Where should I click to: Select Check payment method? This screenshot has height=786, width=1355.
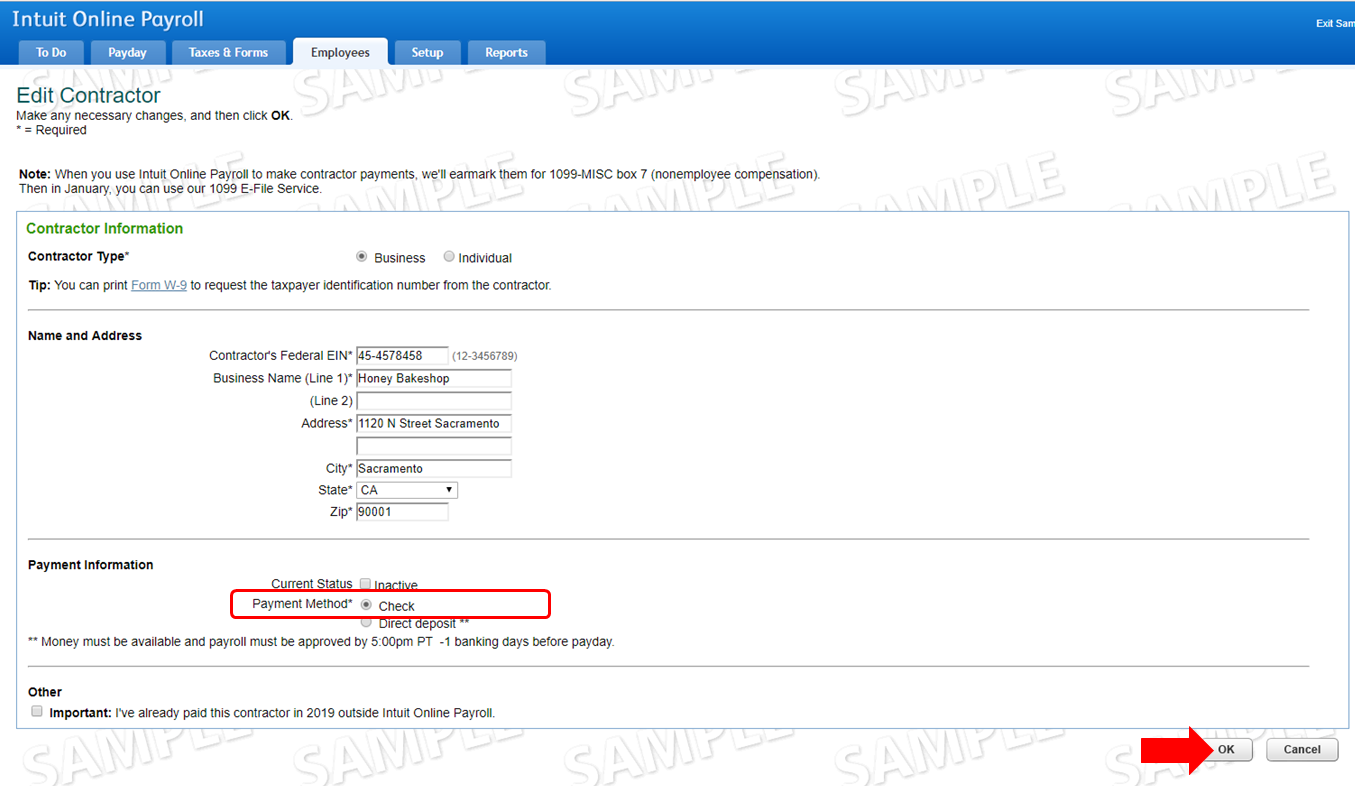[x=366, y=605]
